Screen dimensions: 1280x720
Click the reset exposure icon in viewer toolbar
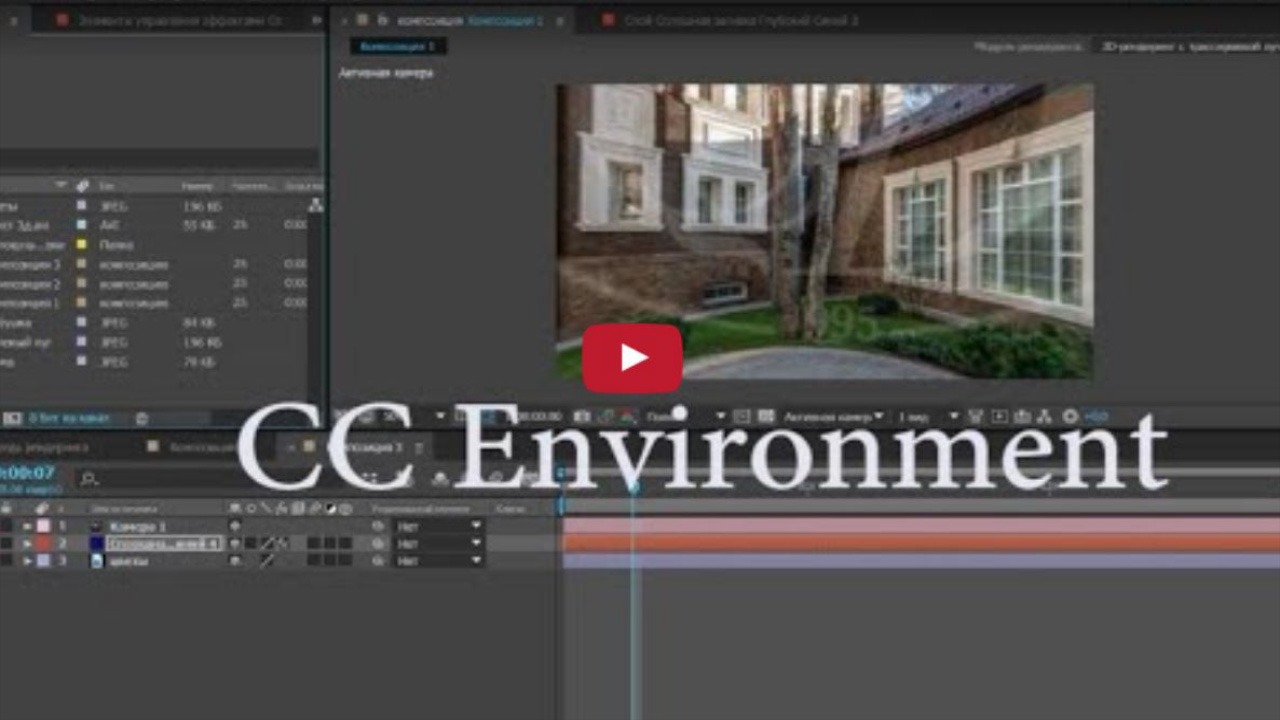coord(1070,416)
